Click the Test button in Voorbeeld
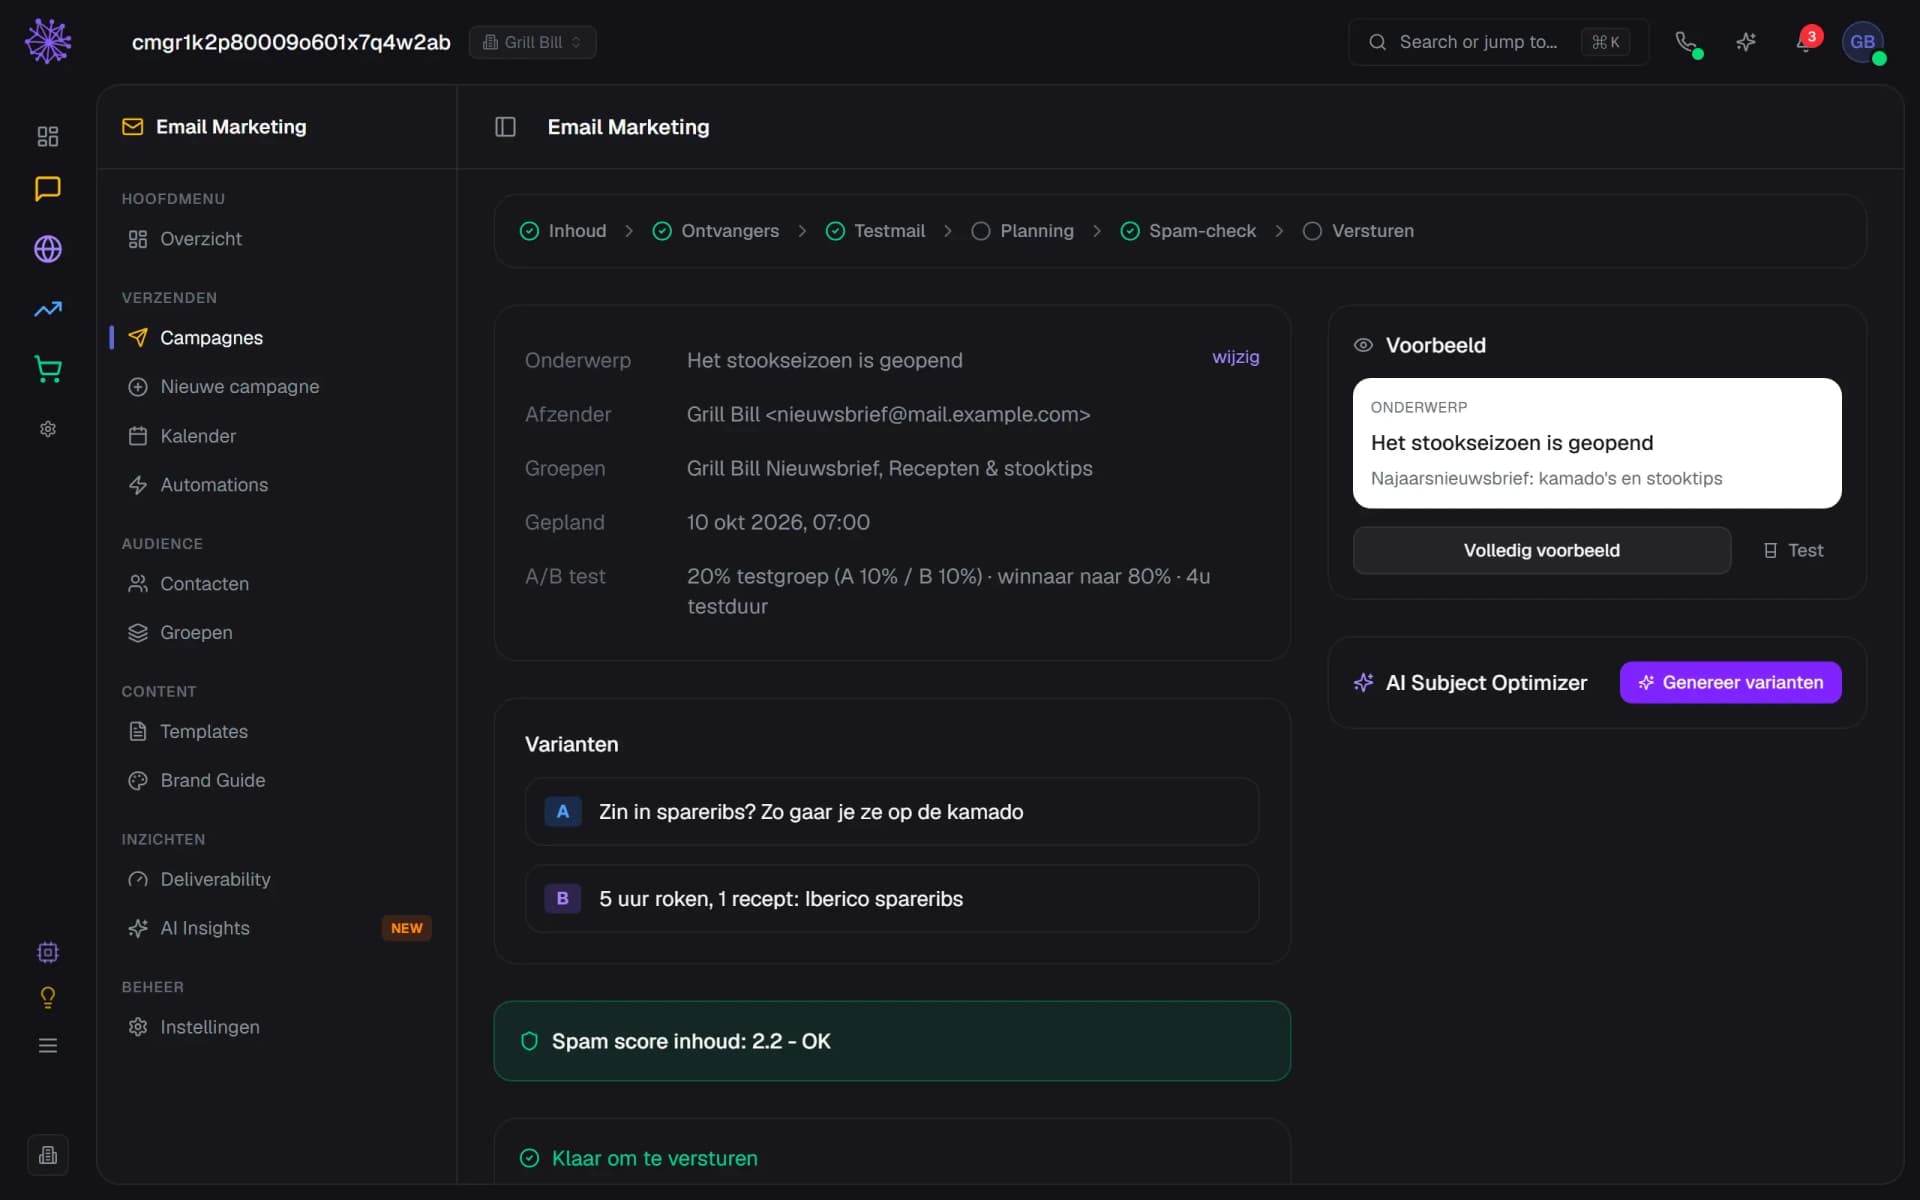 tap(1793, 550)
